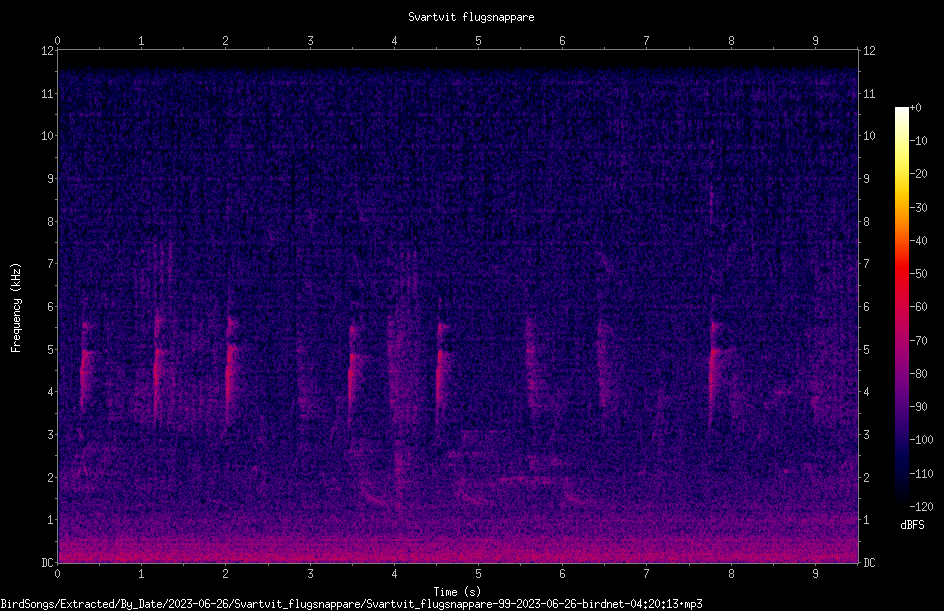Image resolution: width=944 pixels, height=611 pixels.
Task: Select '5' on the upper time axis
Action: click(x=479, y=41)
